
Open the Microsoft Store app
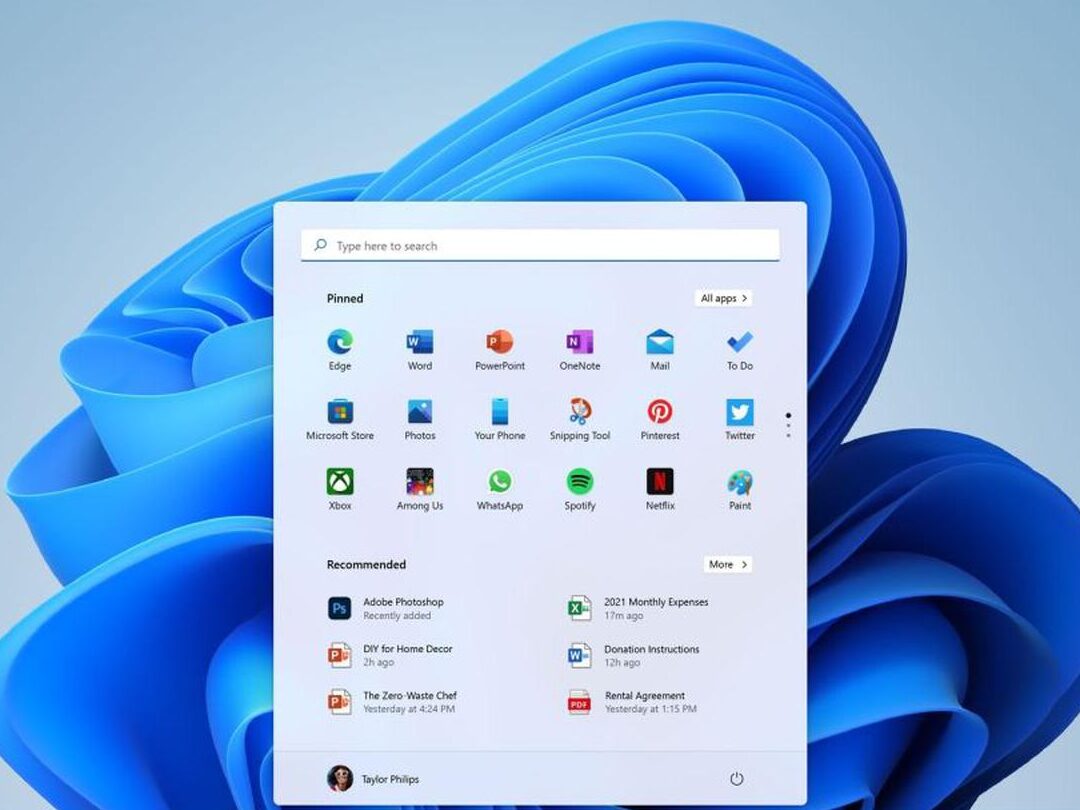(x=340, y=413)
